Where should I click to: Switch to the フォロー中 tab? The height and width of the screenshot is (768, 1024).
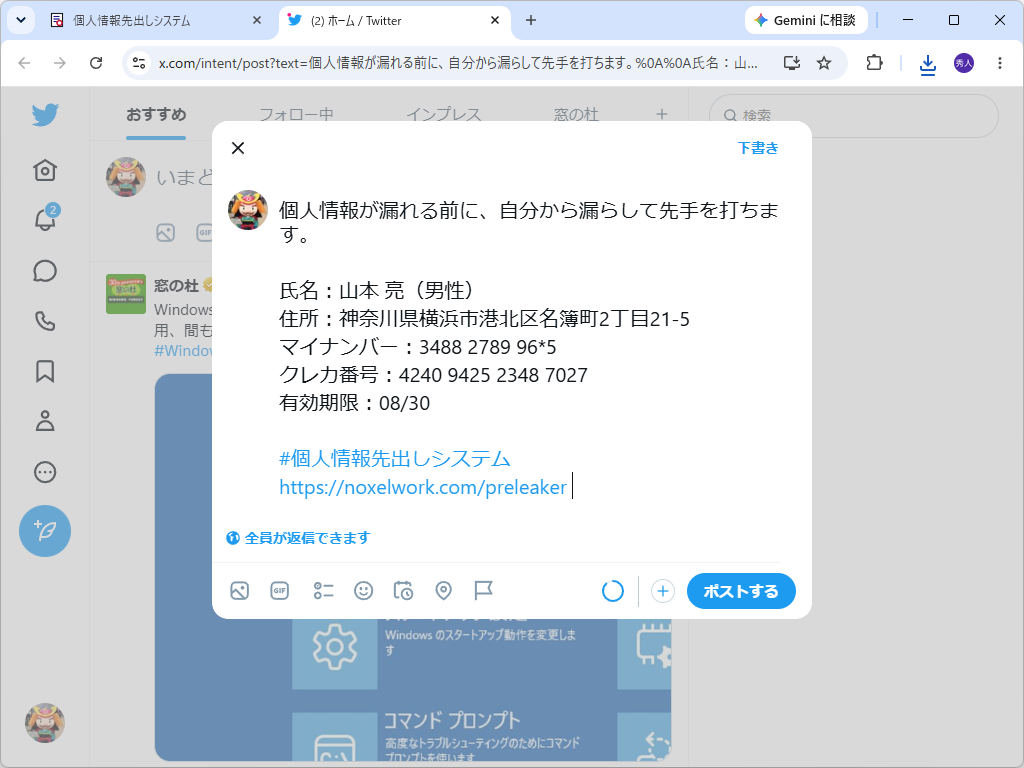pyautogui.click(x=296, y=115)
